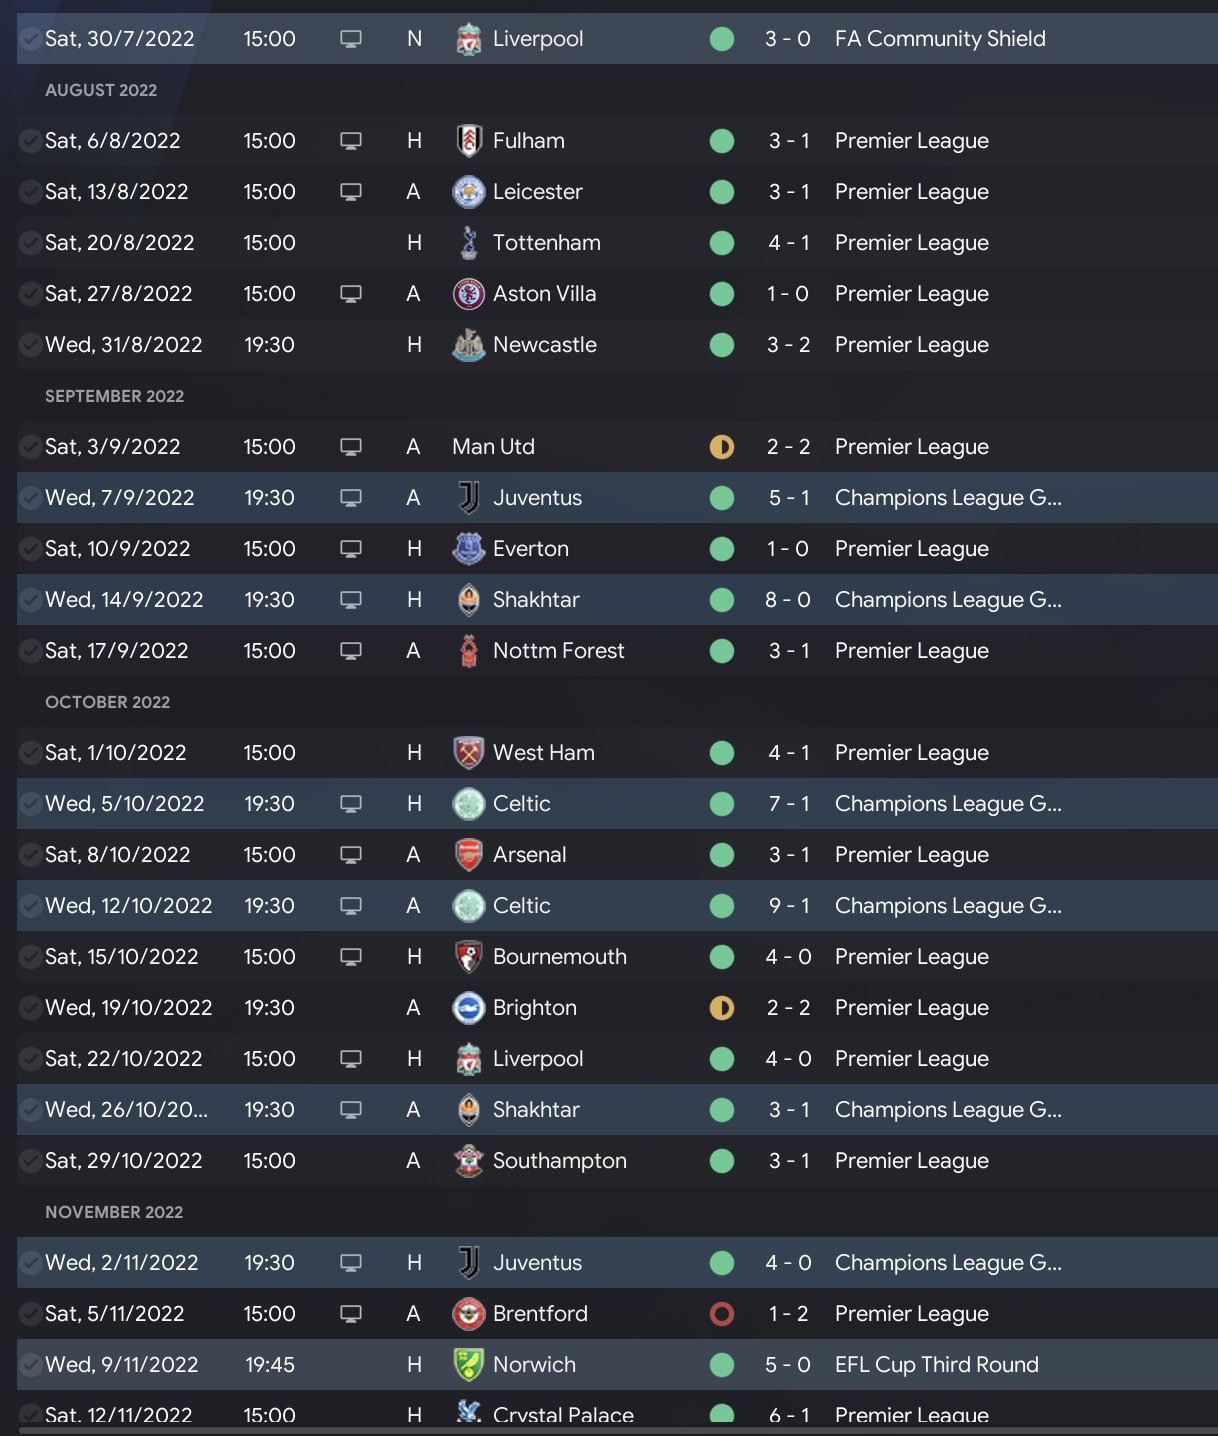Open the EFL Cup Third Round competition
Viewport: 1218px width, 1436px height.
coord(936,1365)
